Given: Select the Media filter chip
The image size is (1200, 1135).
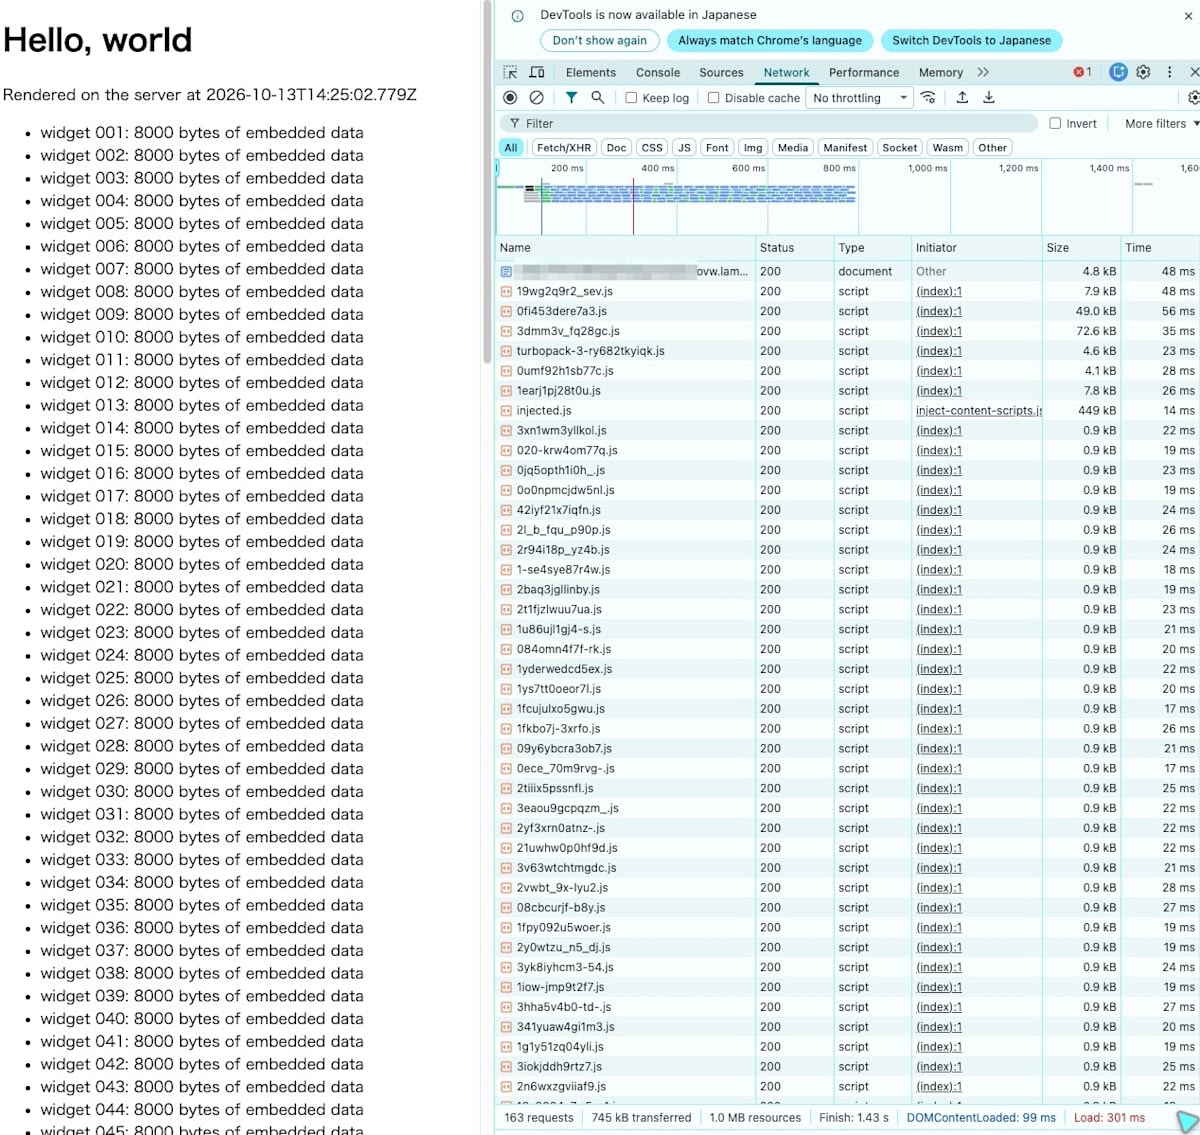Looking at the screenshot, I should (793, 147).
